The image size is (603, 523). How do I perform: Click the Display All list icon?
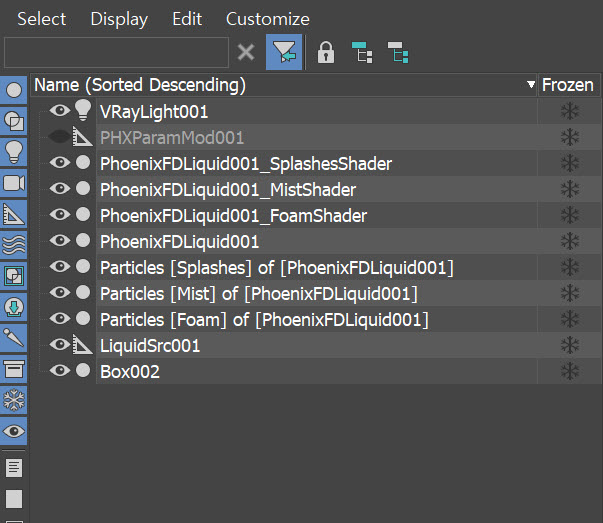[14, 468]
